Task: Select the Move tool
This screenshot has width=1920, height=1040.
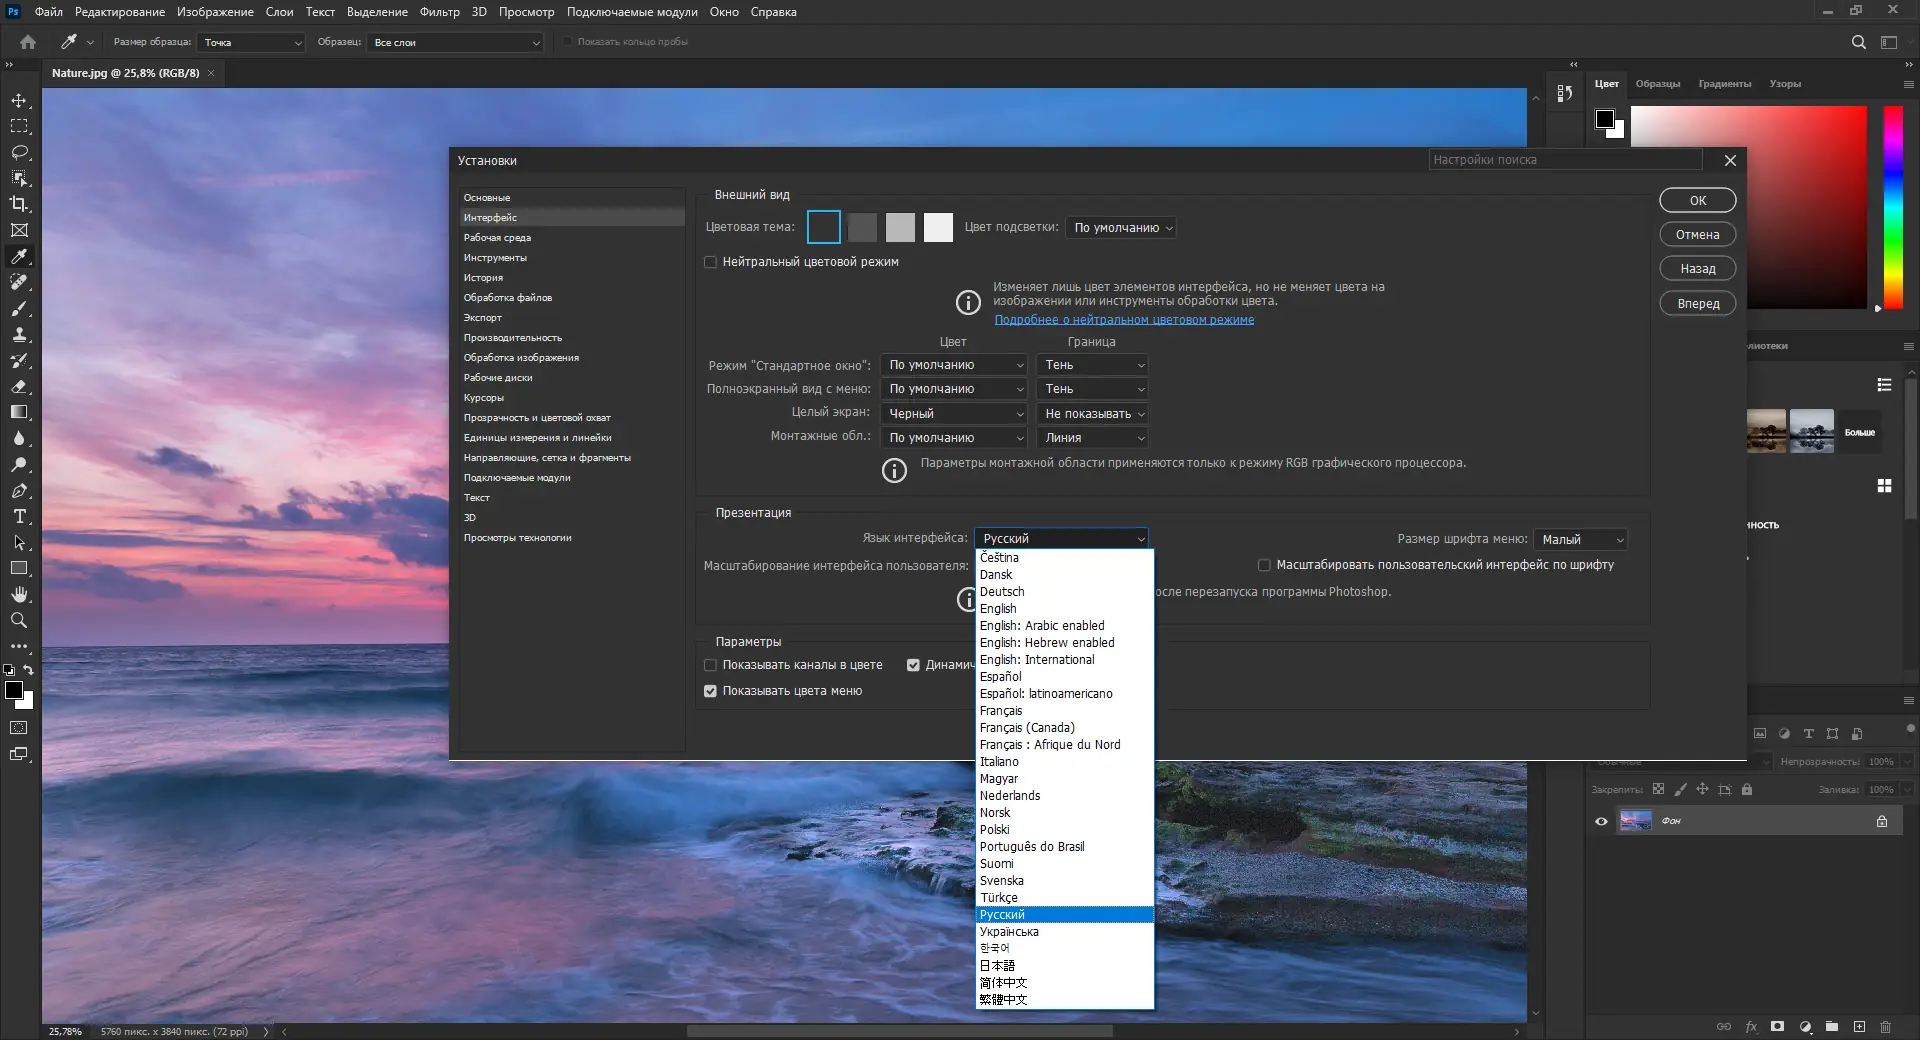Action: pos(19,101)
